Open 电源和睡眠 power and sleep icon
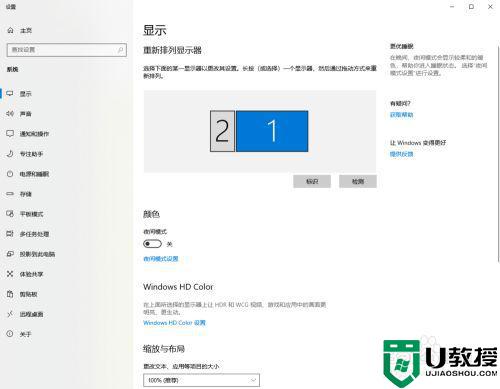This screenshot has height=389, width=500. (x=10, y=174)
